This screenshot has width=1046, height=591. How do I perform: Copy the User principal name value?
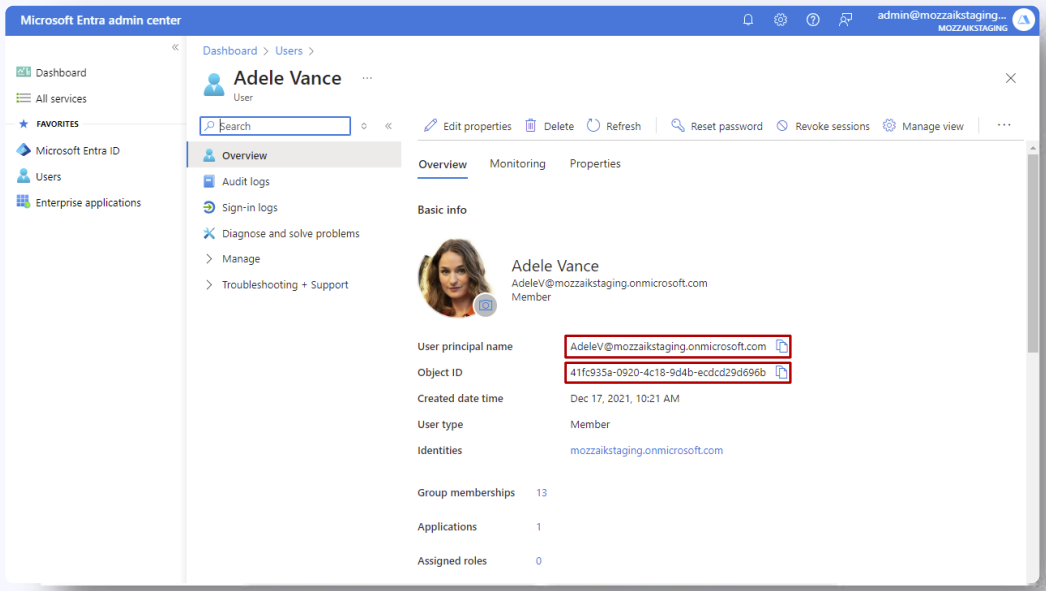pos(781,346)
